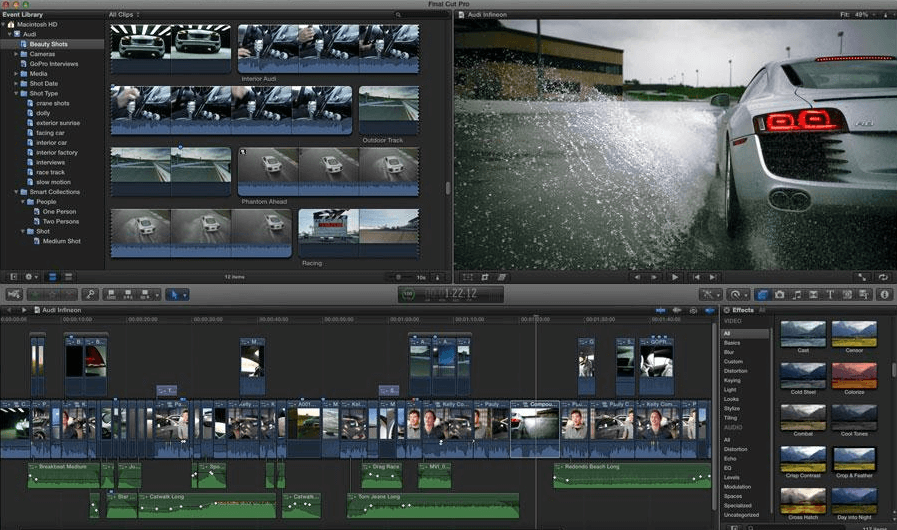Toggle list view in Event Browser
897x530 pixels.
(x=68, y=277)
